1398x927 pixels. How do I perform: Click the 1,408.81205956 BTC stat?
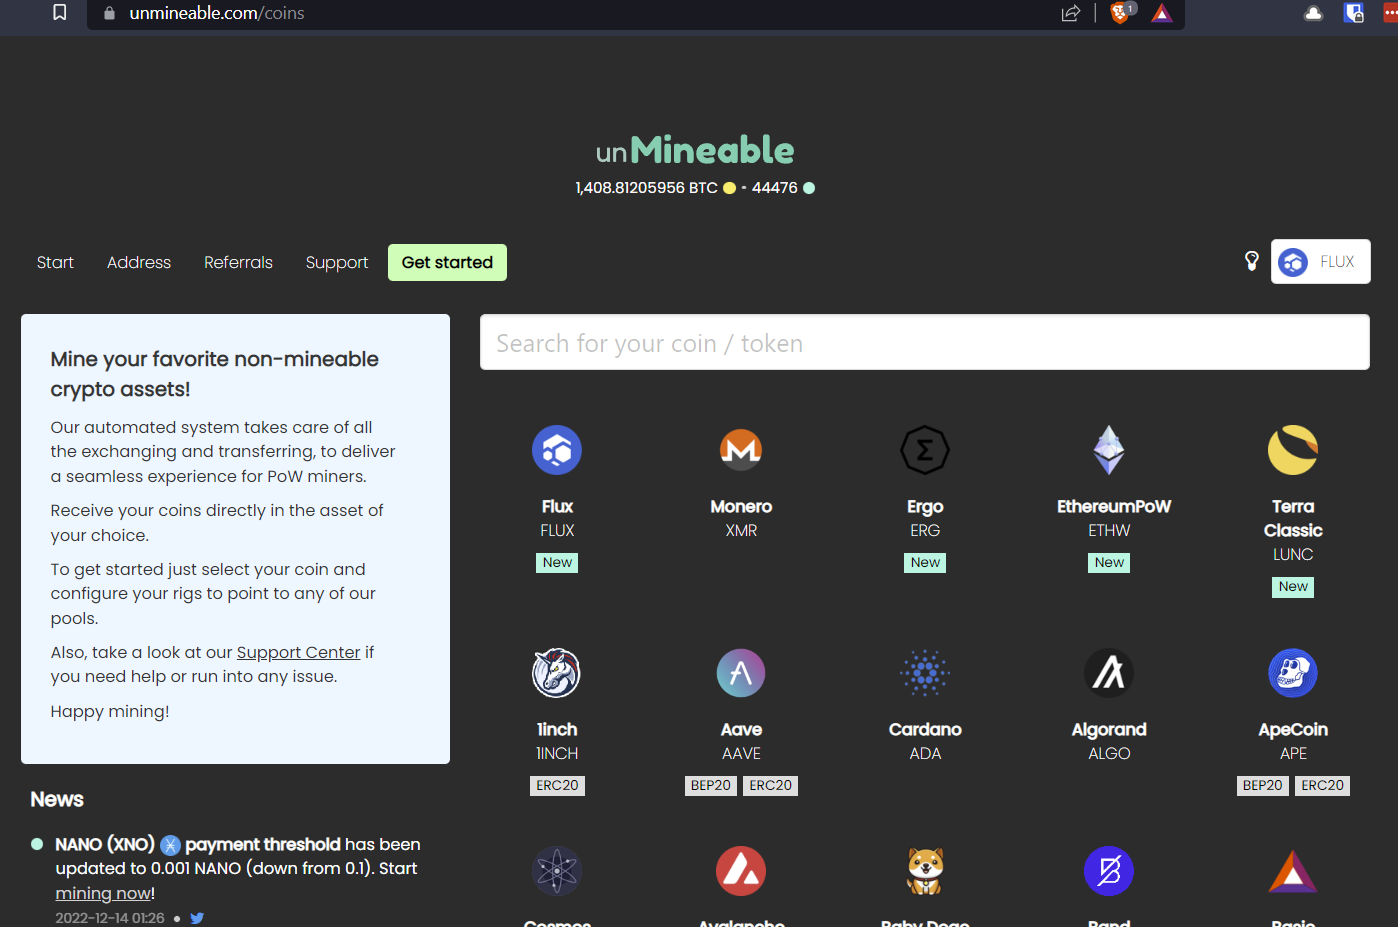point(646,188)
